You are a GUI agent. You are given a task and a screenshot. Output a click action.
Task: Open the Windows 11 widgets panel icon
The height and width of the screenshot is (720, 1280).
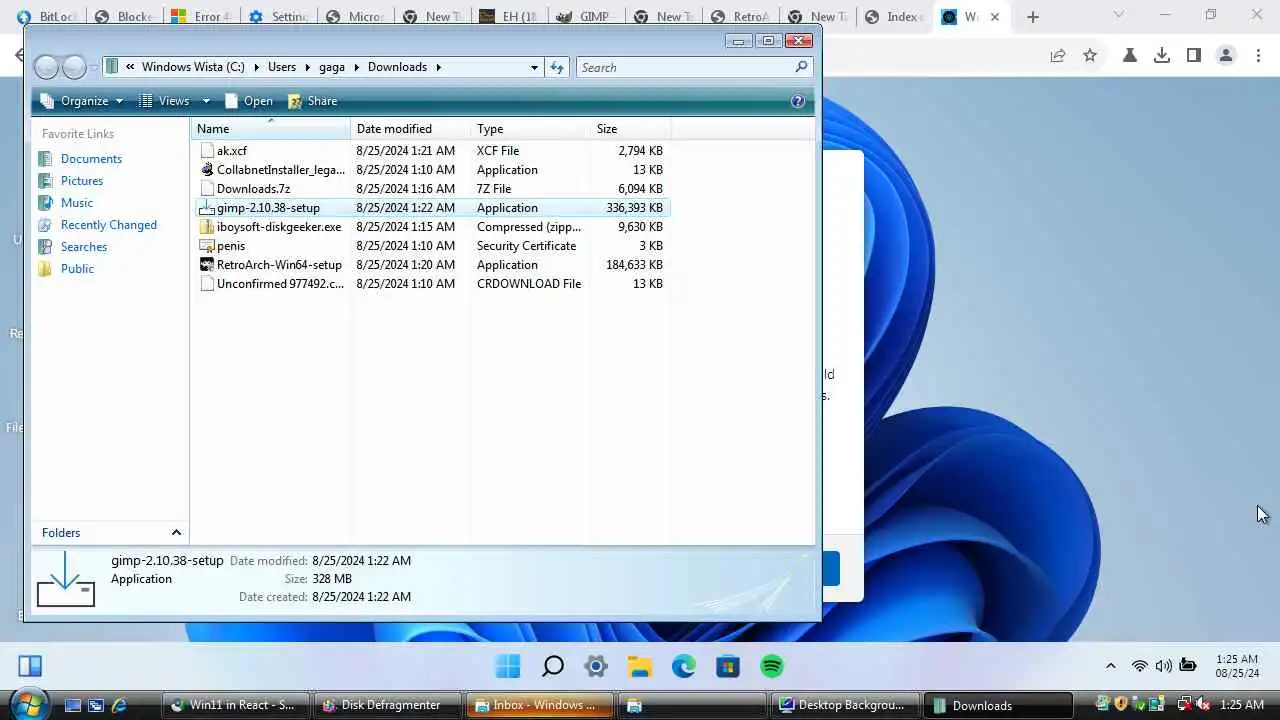(x=30, y=666)
